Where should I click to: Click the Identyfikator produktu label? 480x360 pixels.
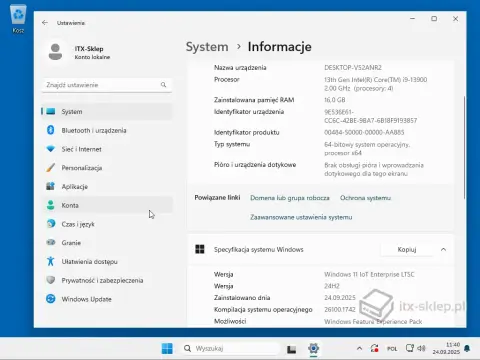pos(247,132)
